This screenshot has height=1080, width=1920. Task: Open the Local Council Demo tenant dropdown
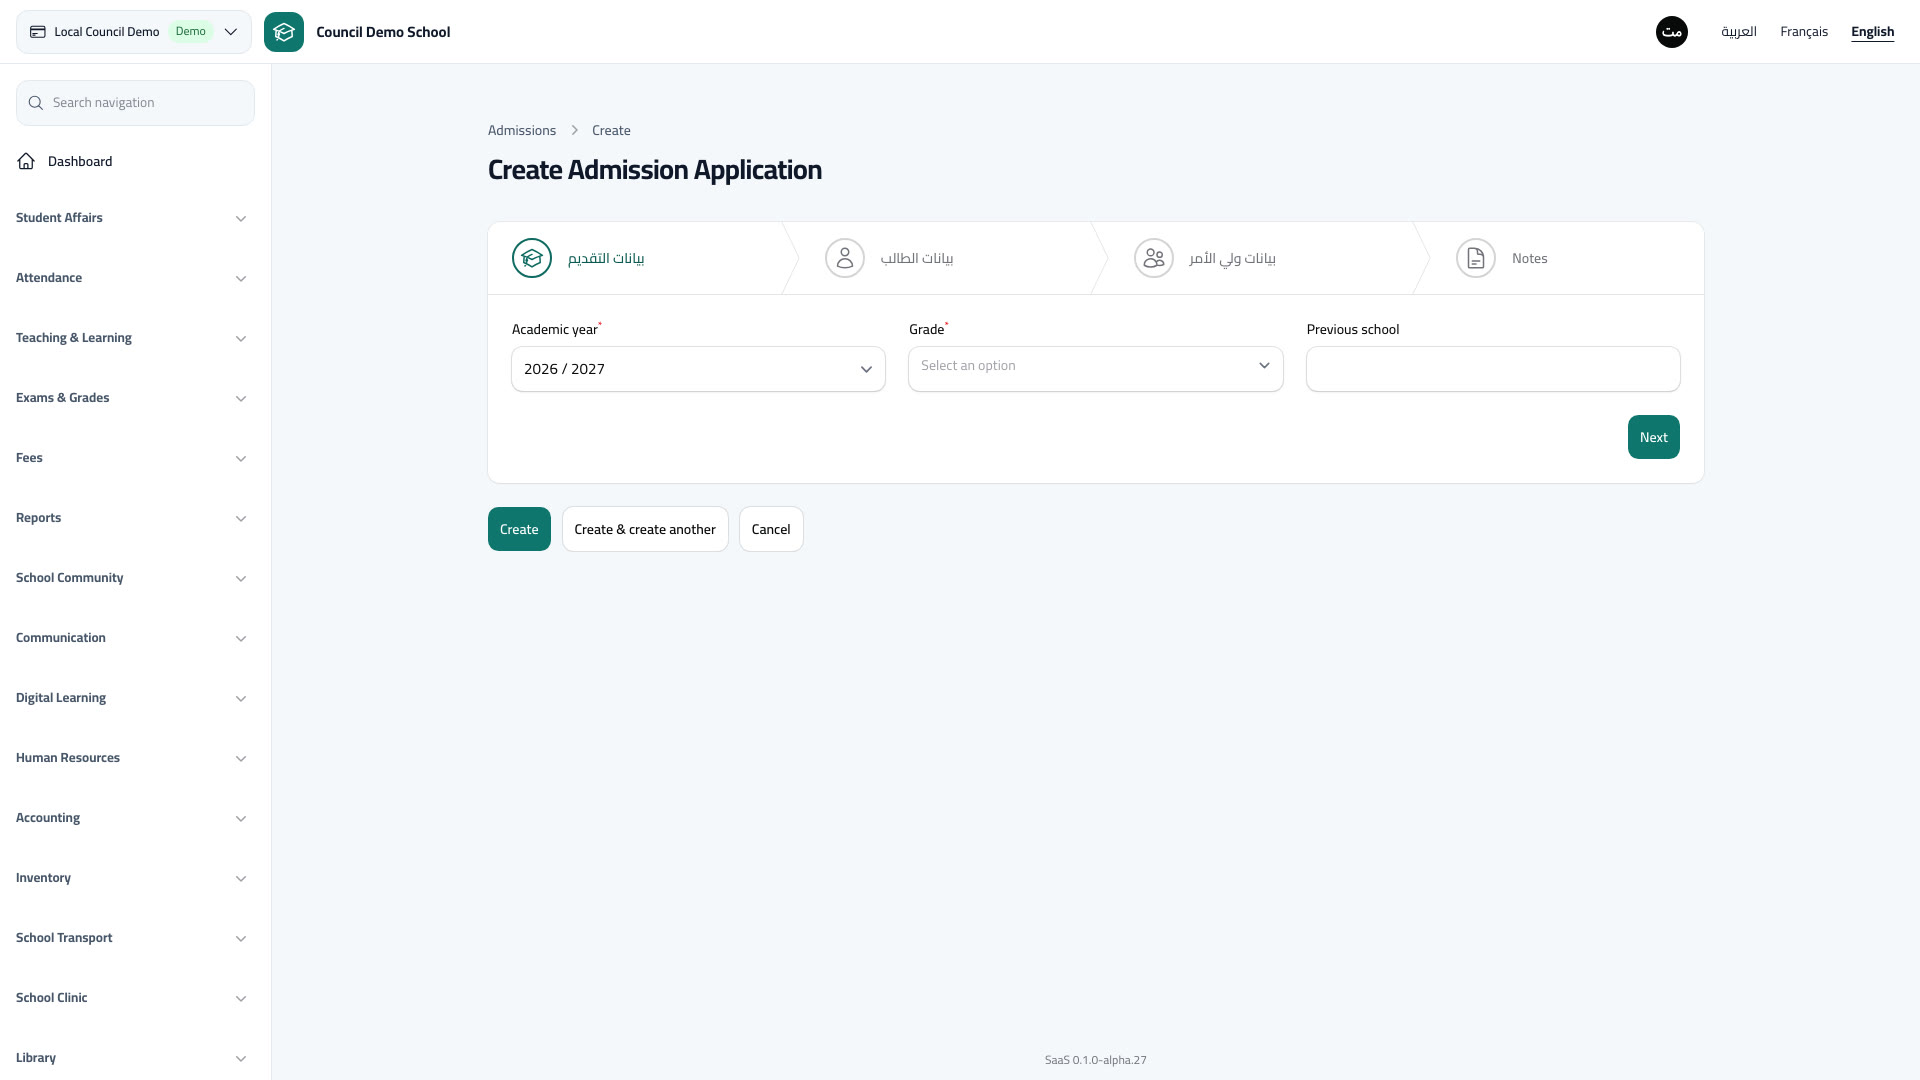pos(134,32)
